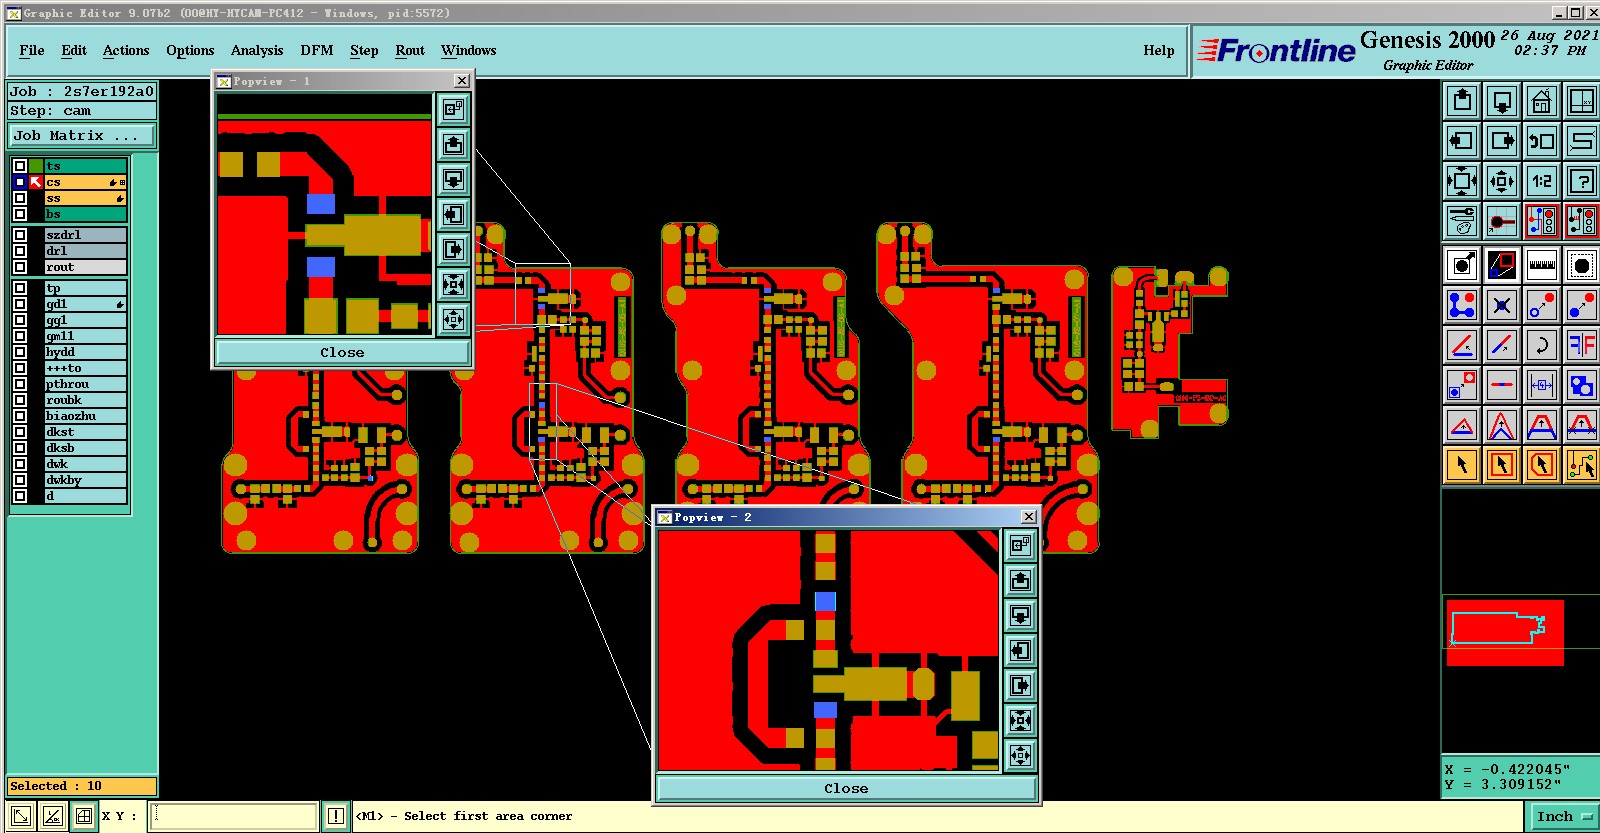Image resolution: width=1600 pixels, height=833 pixels.
Task: Enable the drl layer checkbox
Action: (x=20, y=251)
